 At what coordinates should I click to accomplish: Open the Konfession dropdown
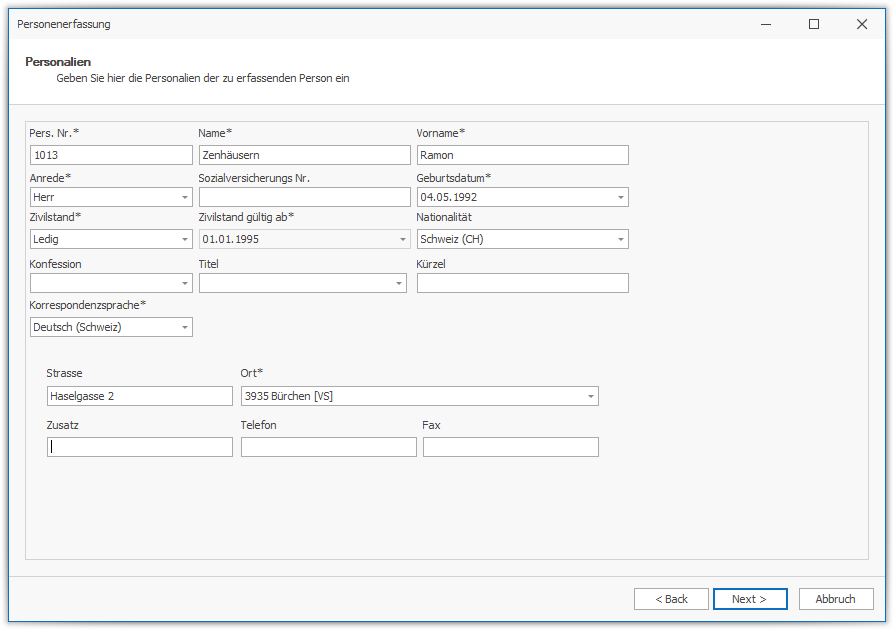pyautogui.click(x=185, y=284)
